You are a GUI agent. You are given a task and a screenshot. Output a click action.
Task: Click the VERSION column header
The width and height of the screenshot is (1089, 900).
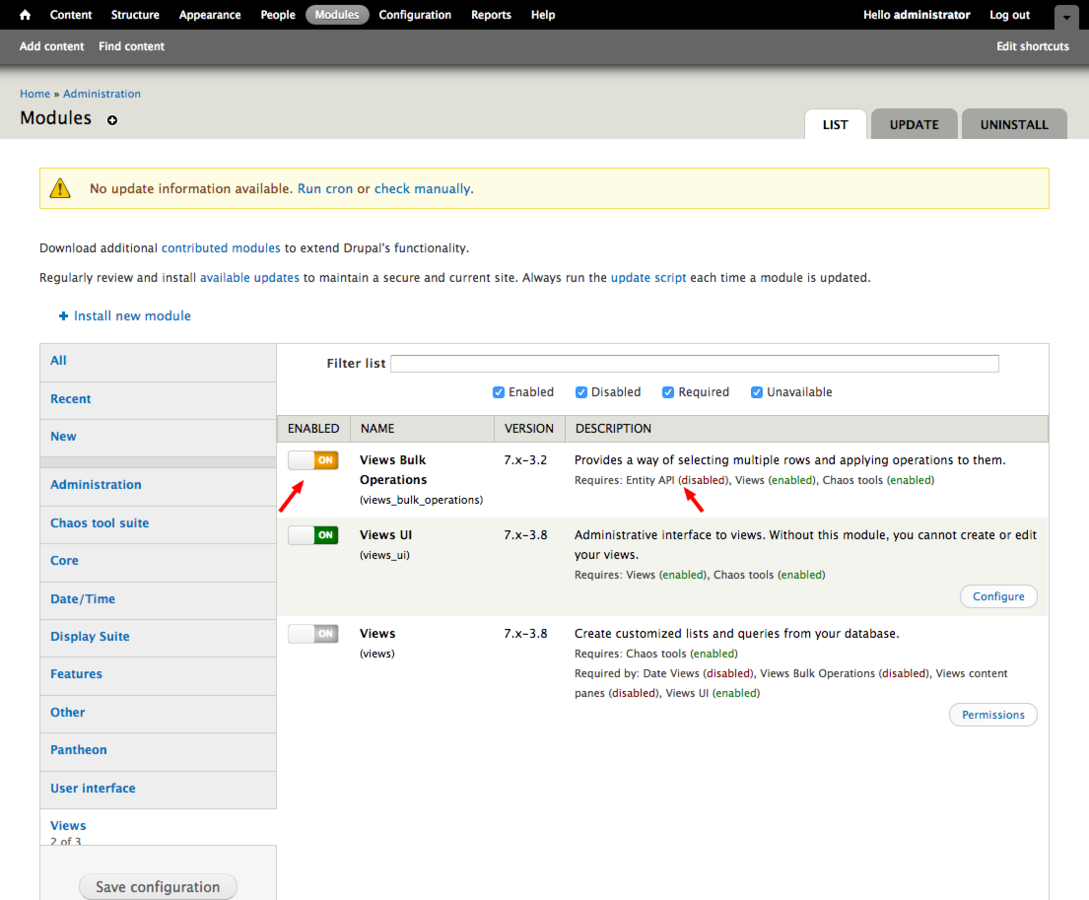coord(529,428)
